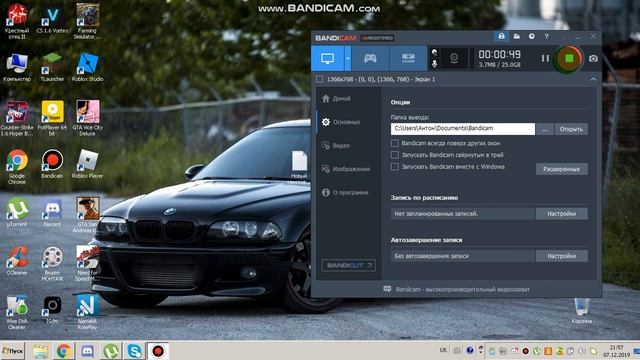Open the output folder icon in title bar
Viewport: 640px width, 360px height.
(x=516, y=36)
